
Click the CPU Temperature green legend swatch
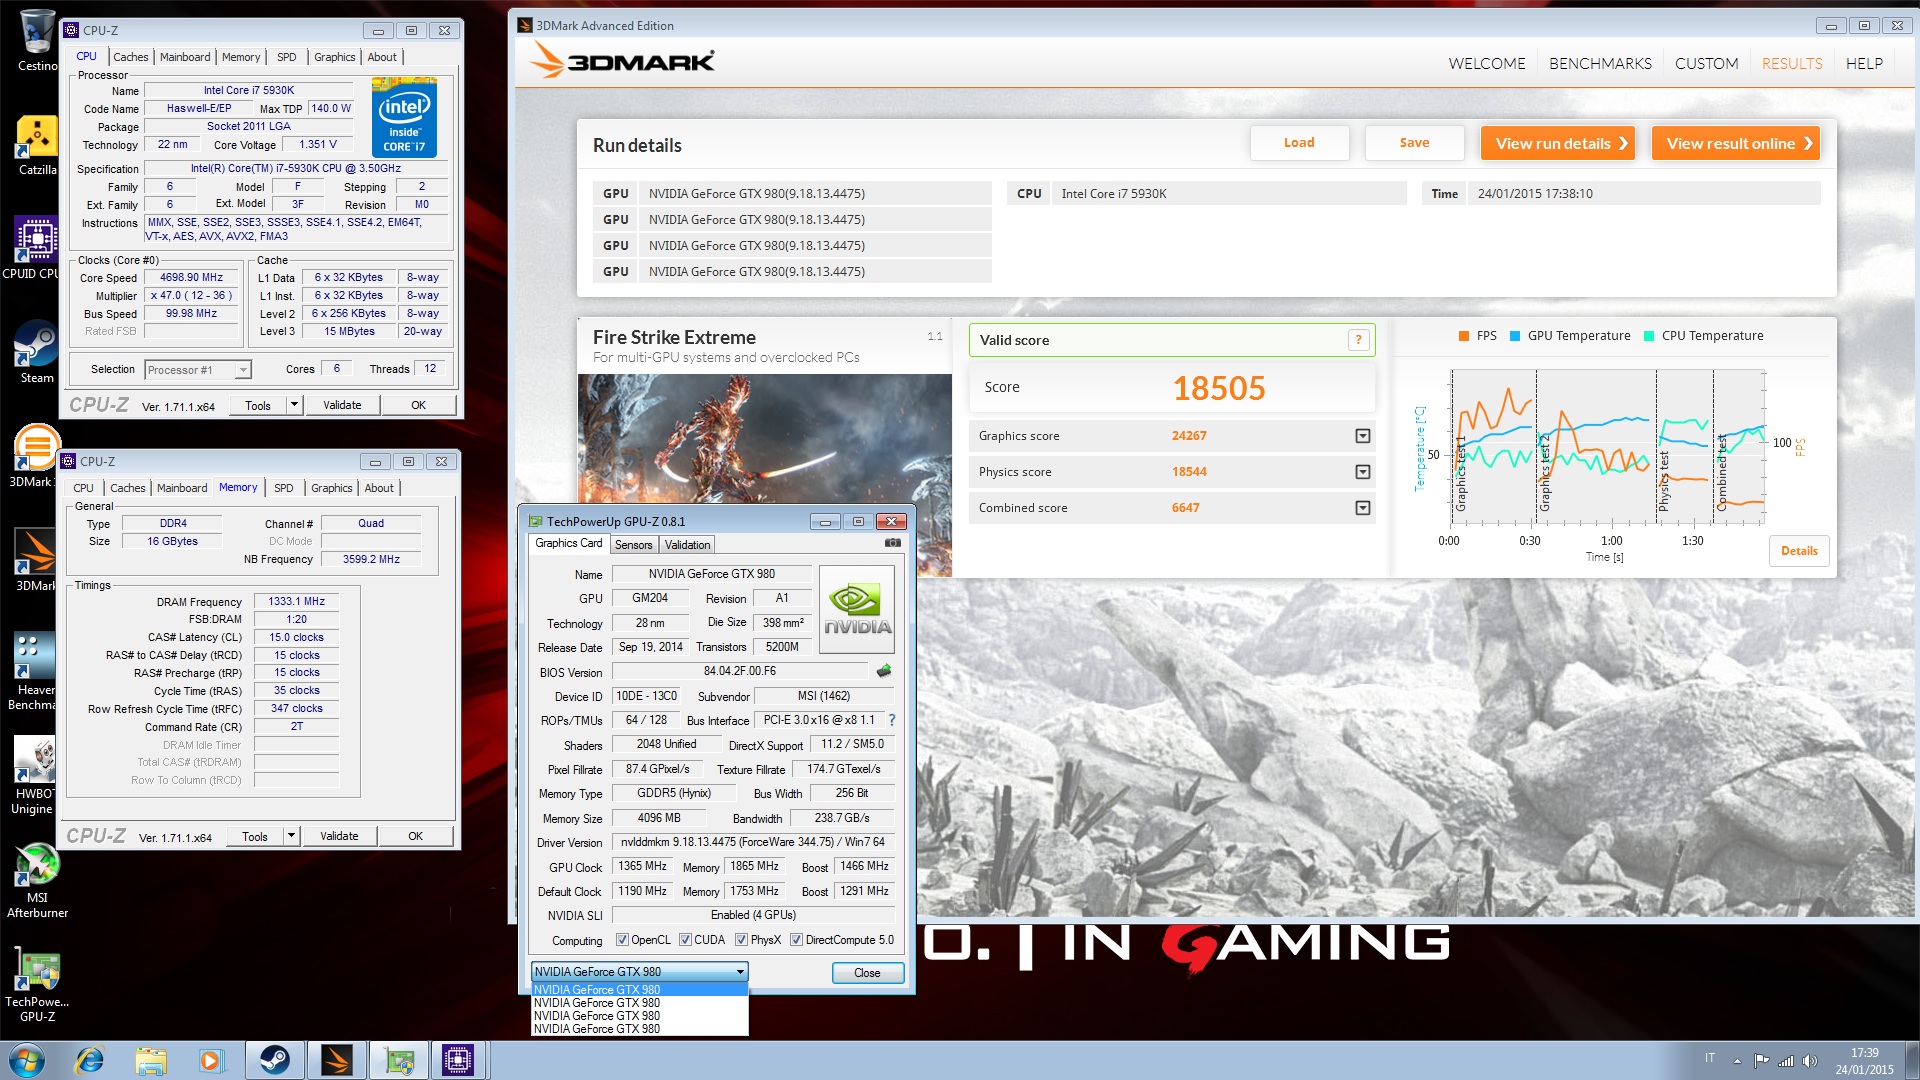tap(1649, 336)
